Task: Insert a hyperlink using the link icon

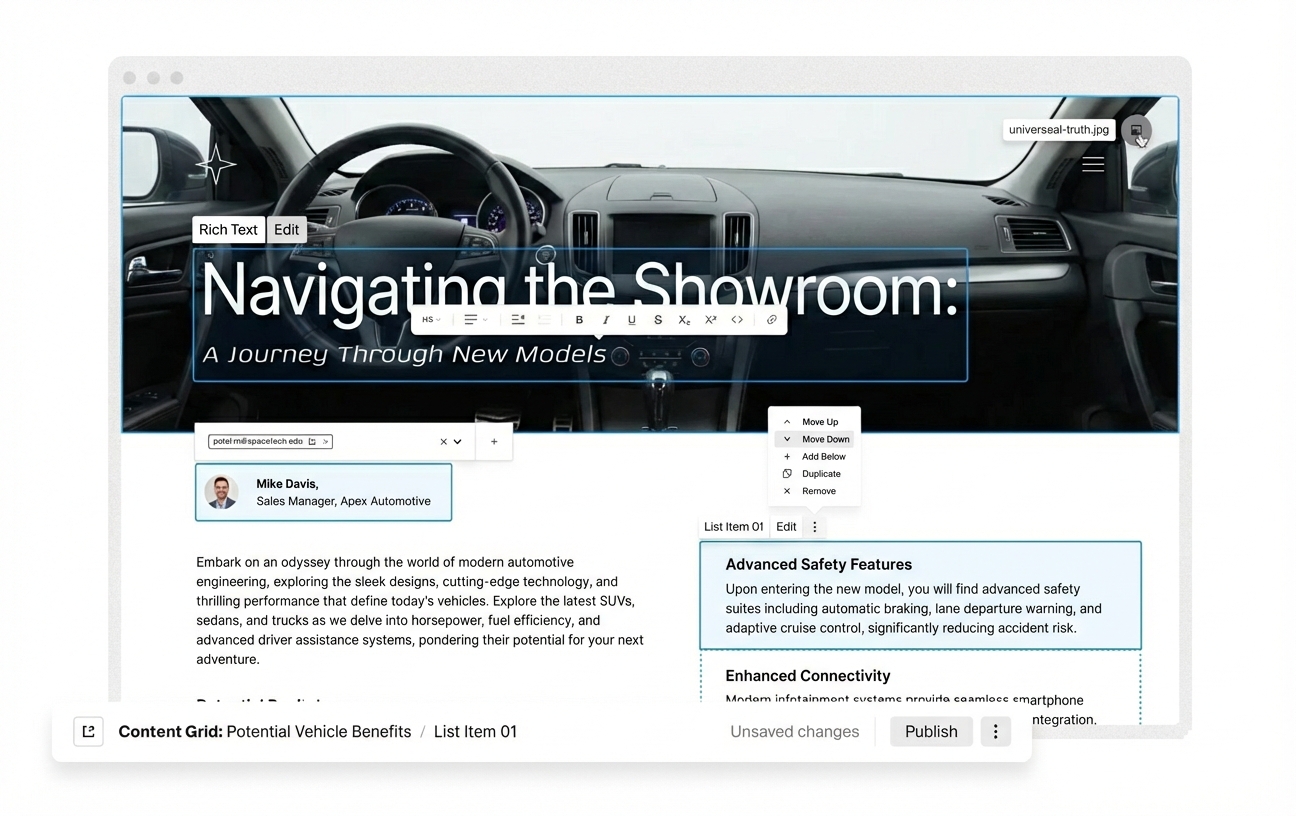Action: [x=770, y=319]
